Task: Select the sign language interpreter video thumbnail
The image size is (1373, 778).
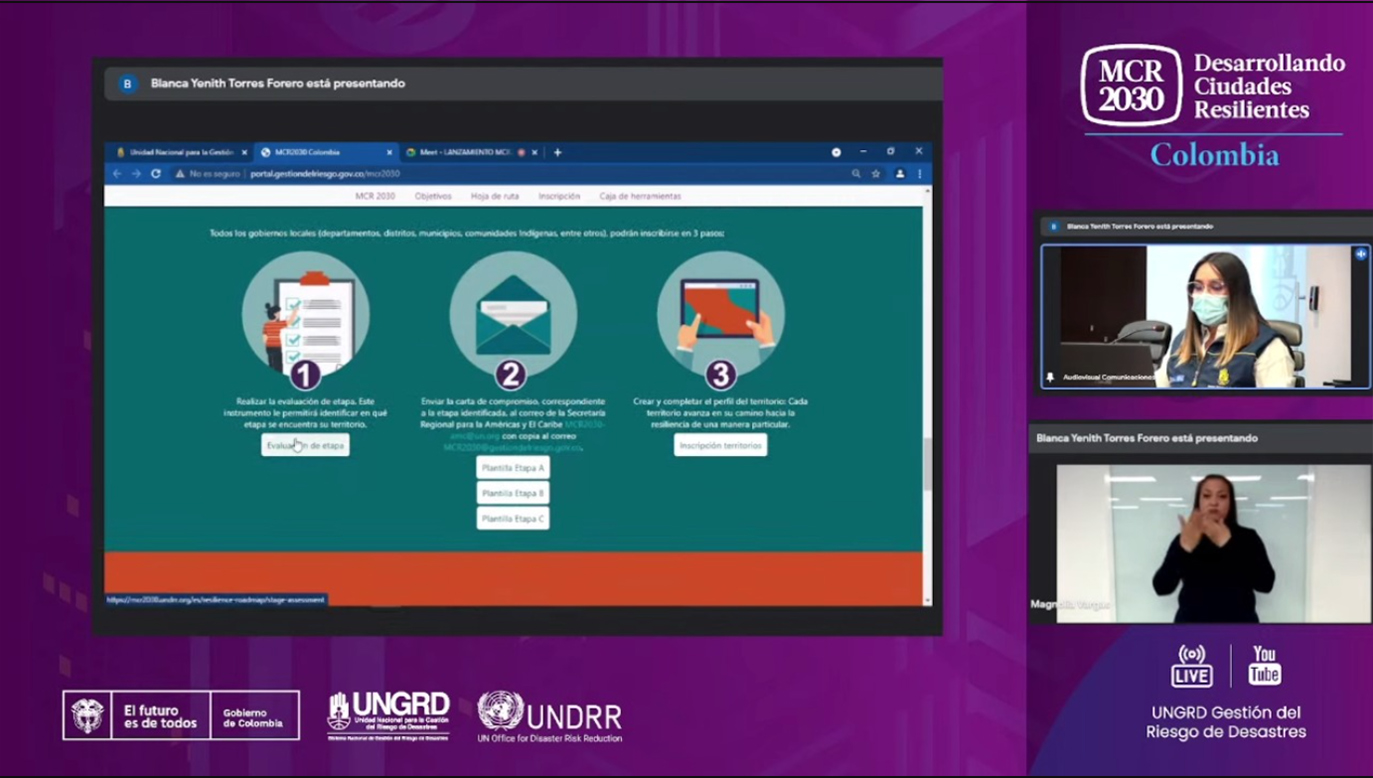Action: [x=1213, y=544]
